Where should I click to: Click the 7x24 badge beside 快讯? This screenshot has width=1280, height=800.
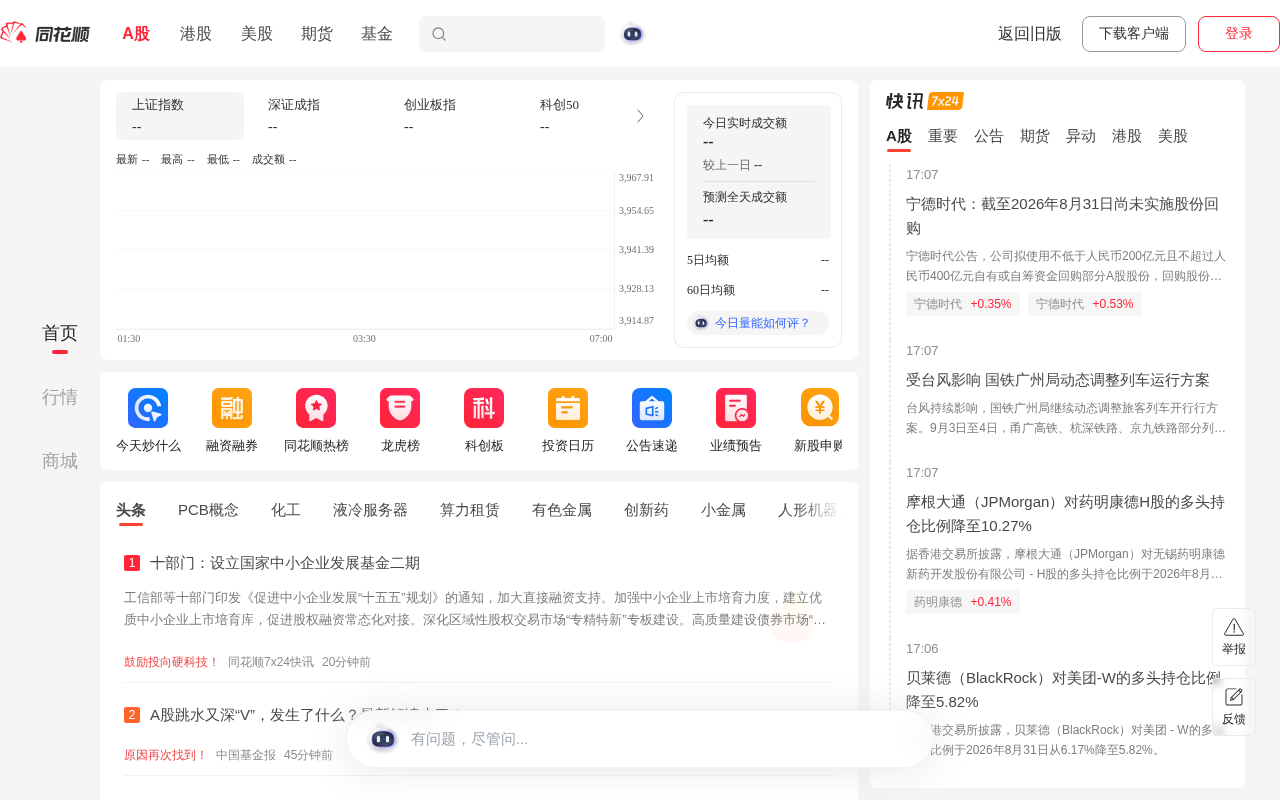pos(945,101)
